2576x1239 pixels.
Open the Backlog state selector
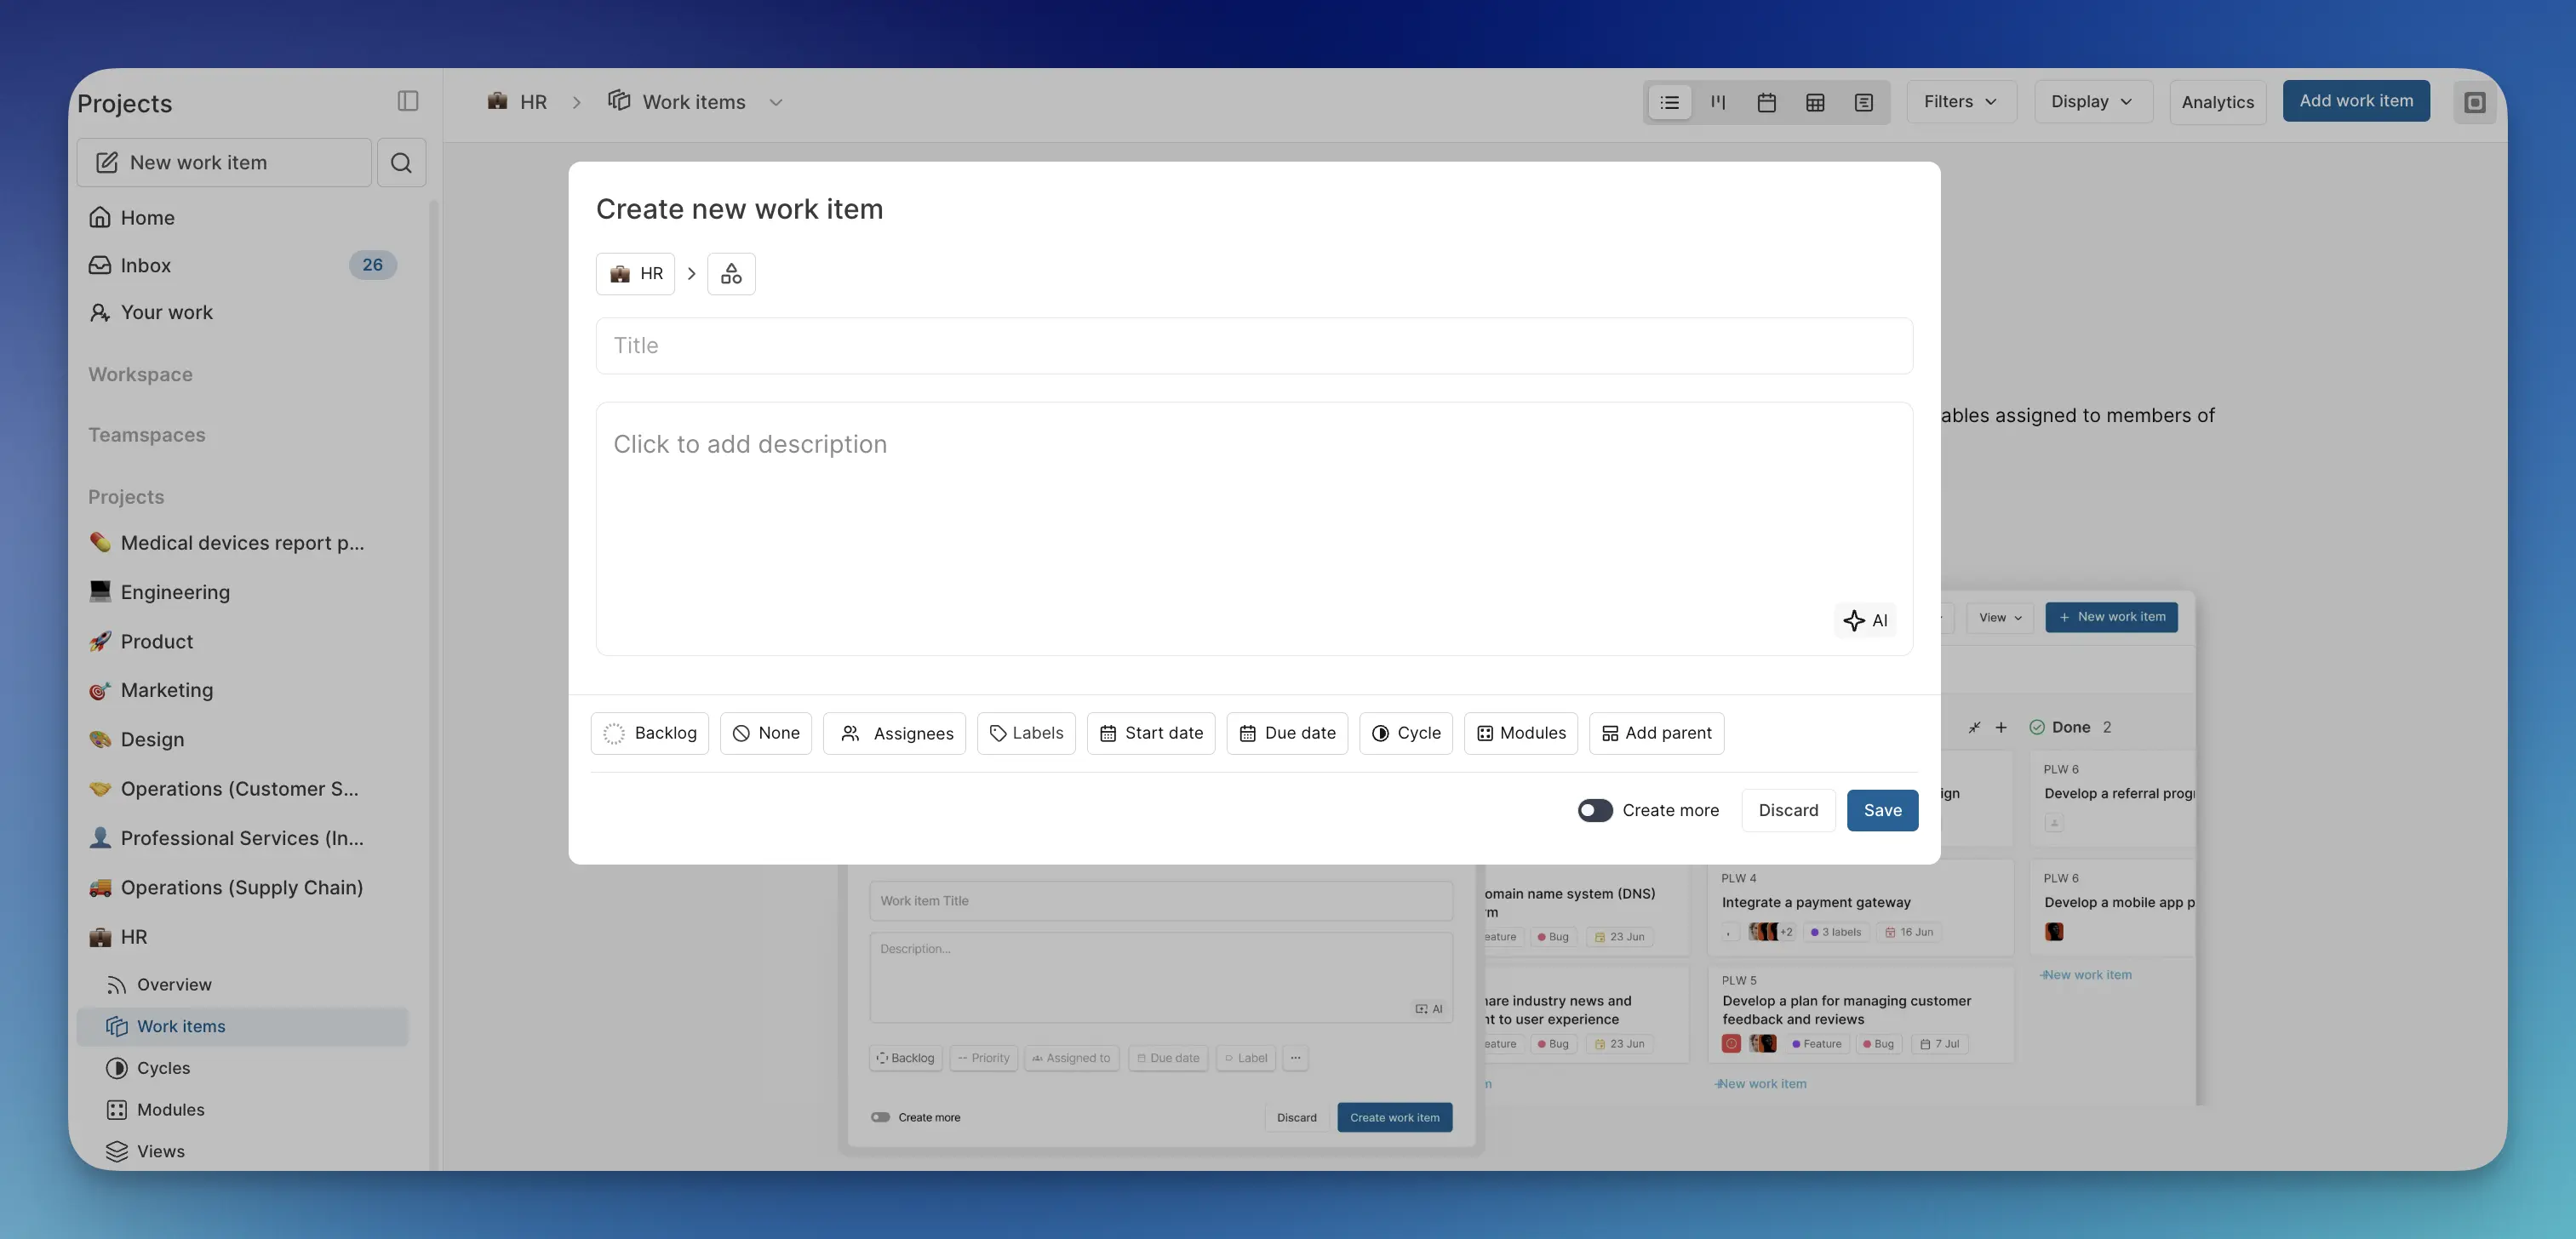tap(650, 733)
